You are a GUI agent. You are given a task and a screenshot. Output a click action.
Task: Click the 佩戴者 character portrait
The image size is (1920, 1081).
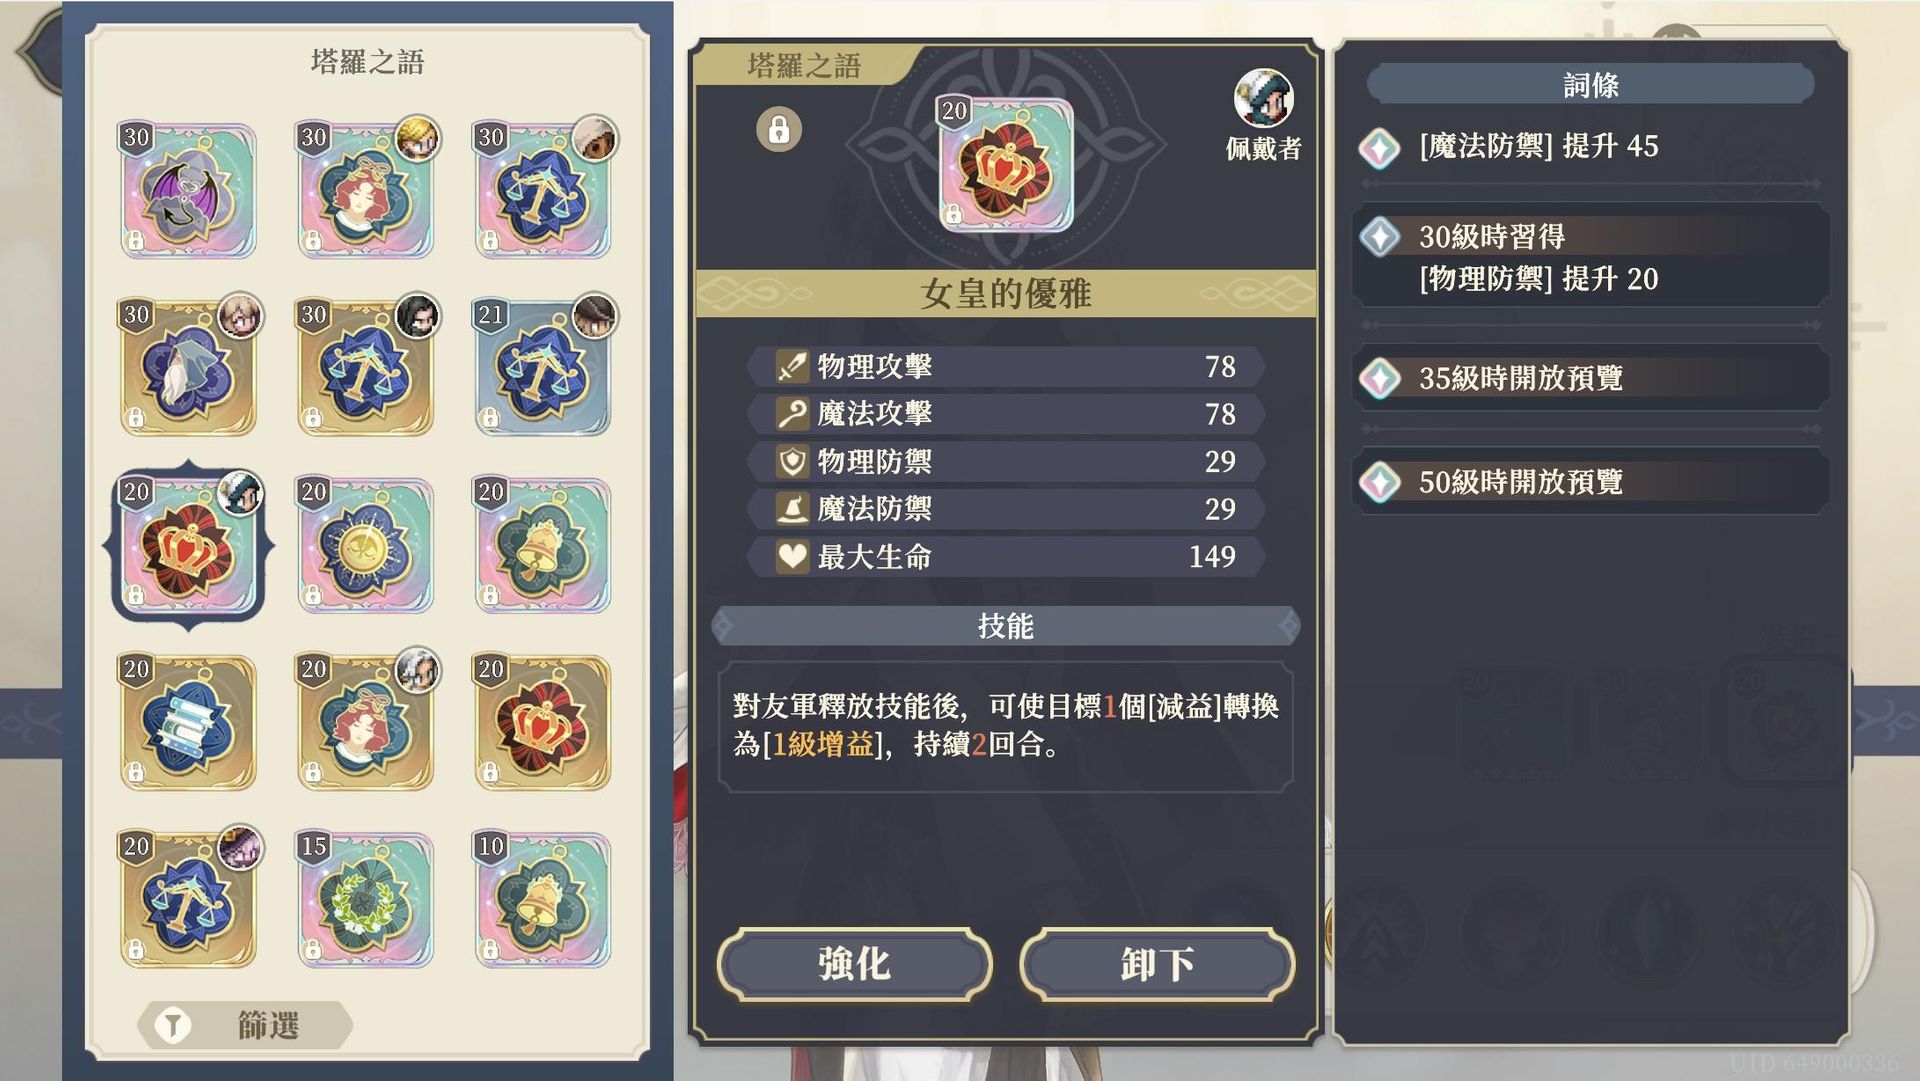(x=1263, y=98)
